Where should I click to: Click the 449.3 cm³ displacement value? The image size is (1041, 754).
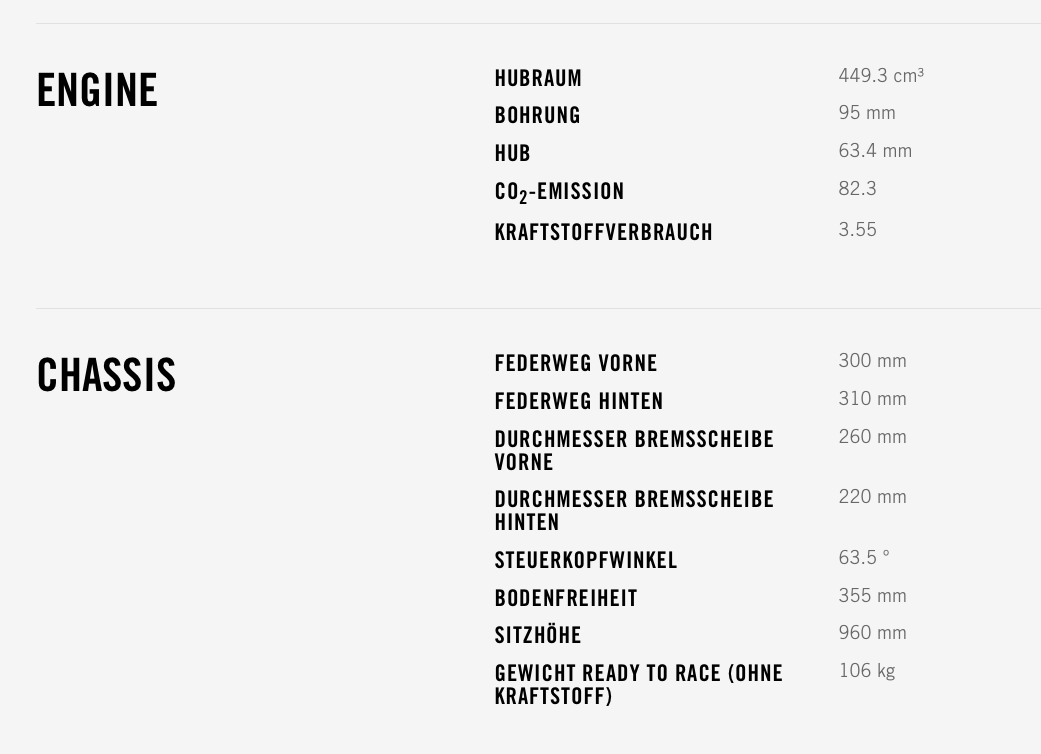click(880, 76)
